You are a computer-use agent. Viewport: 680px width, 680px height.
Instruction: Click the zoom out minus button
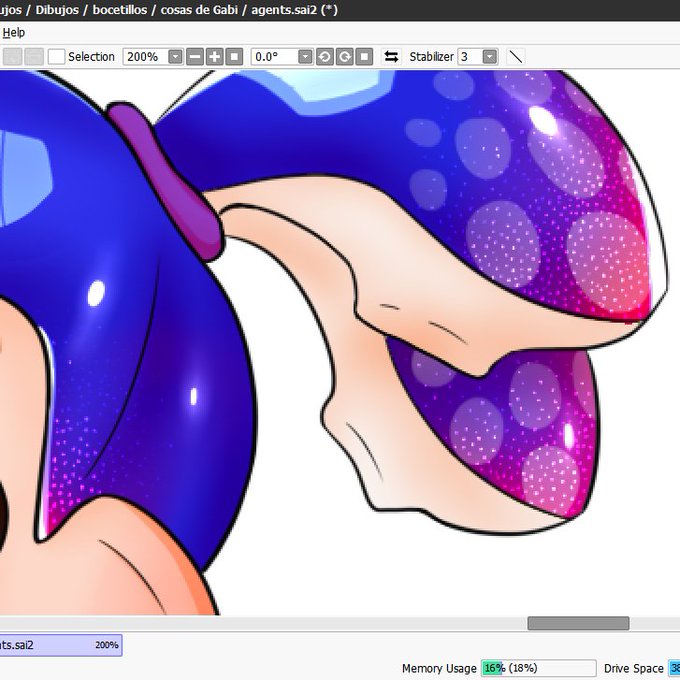coord(195,57)
